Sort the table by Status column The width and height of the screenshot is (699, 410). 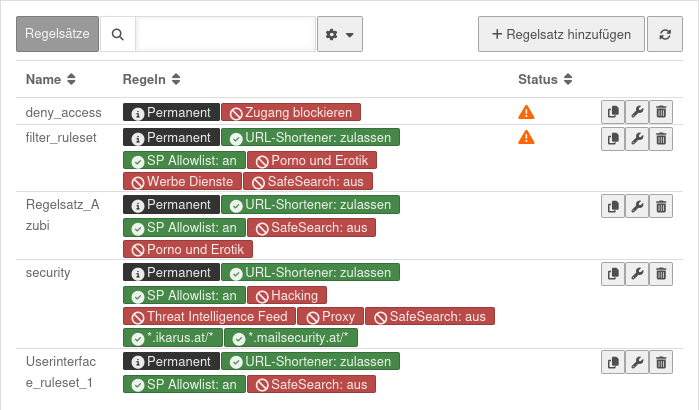(545, 79)
